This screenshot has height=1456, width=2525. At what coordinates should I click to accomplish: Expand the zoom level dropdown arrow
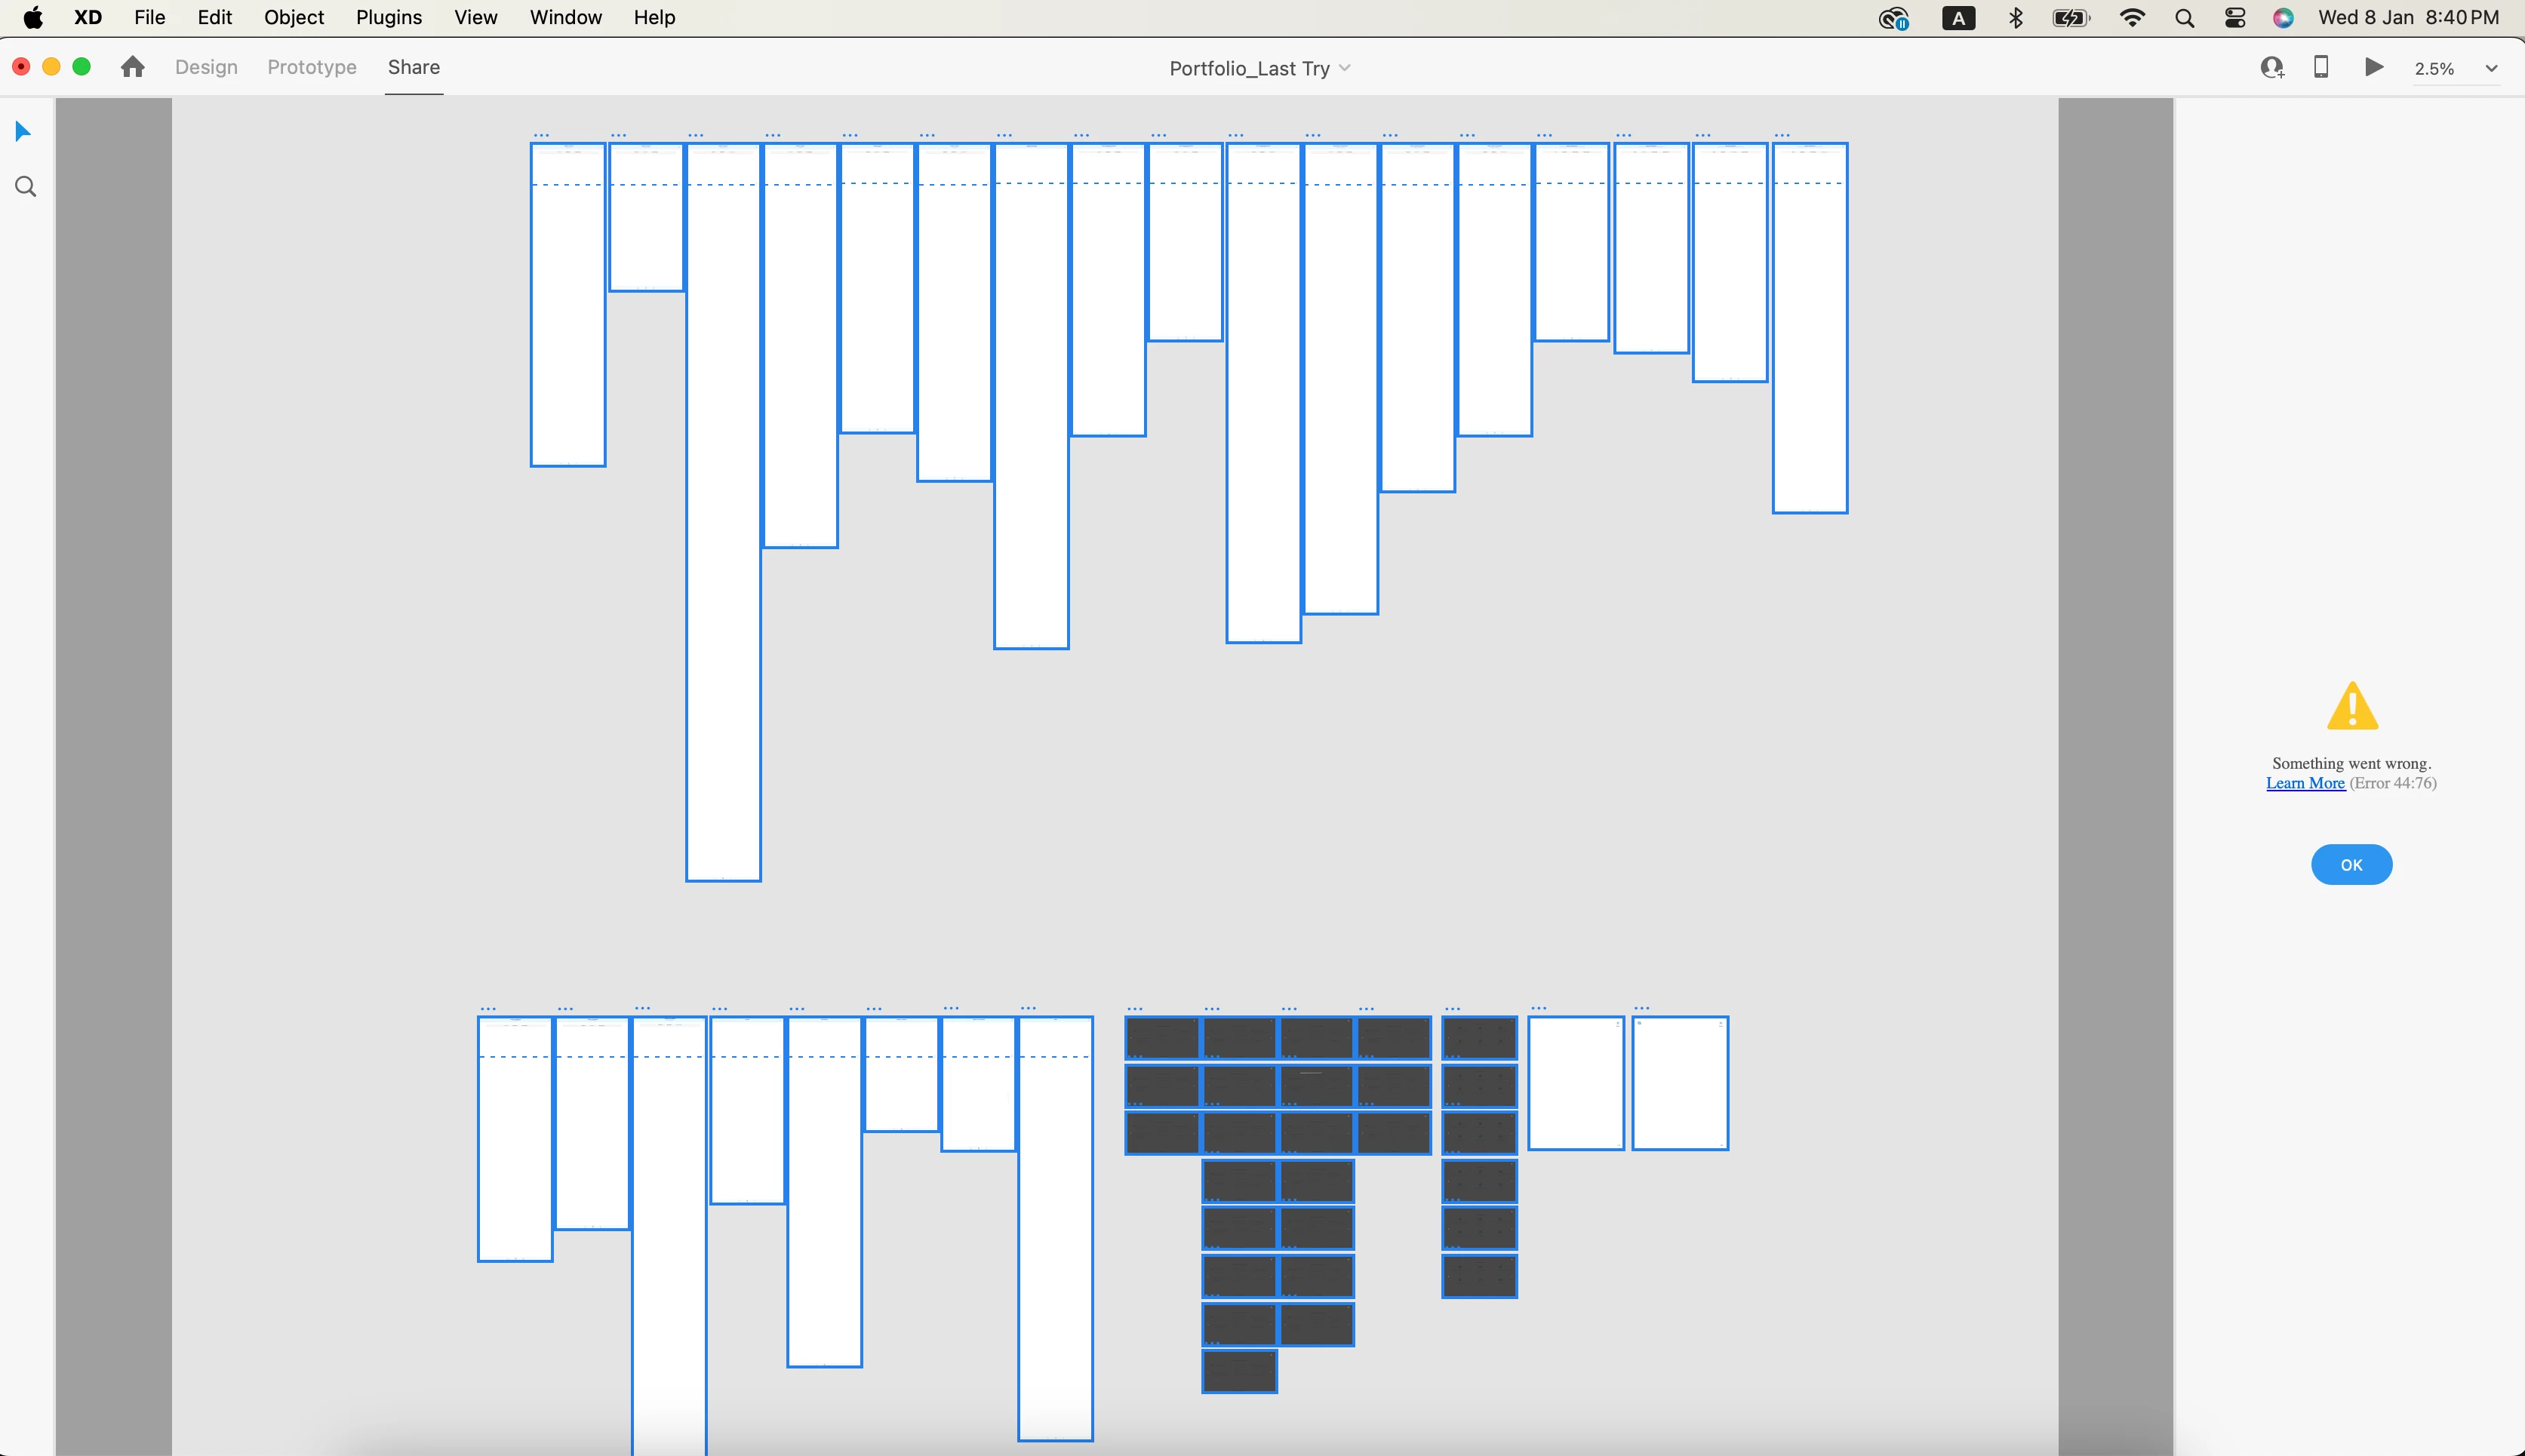[2491, 68]
